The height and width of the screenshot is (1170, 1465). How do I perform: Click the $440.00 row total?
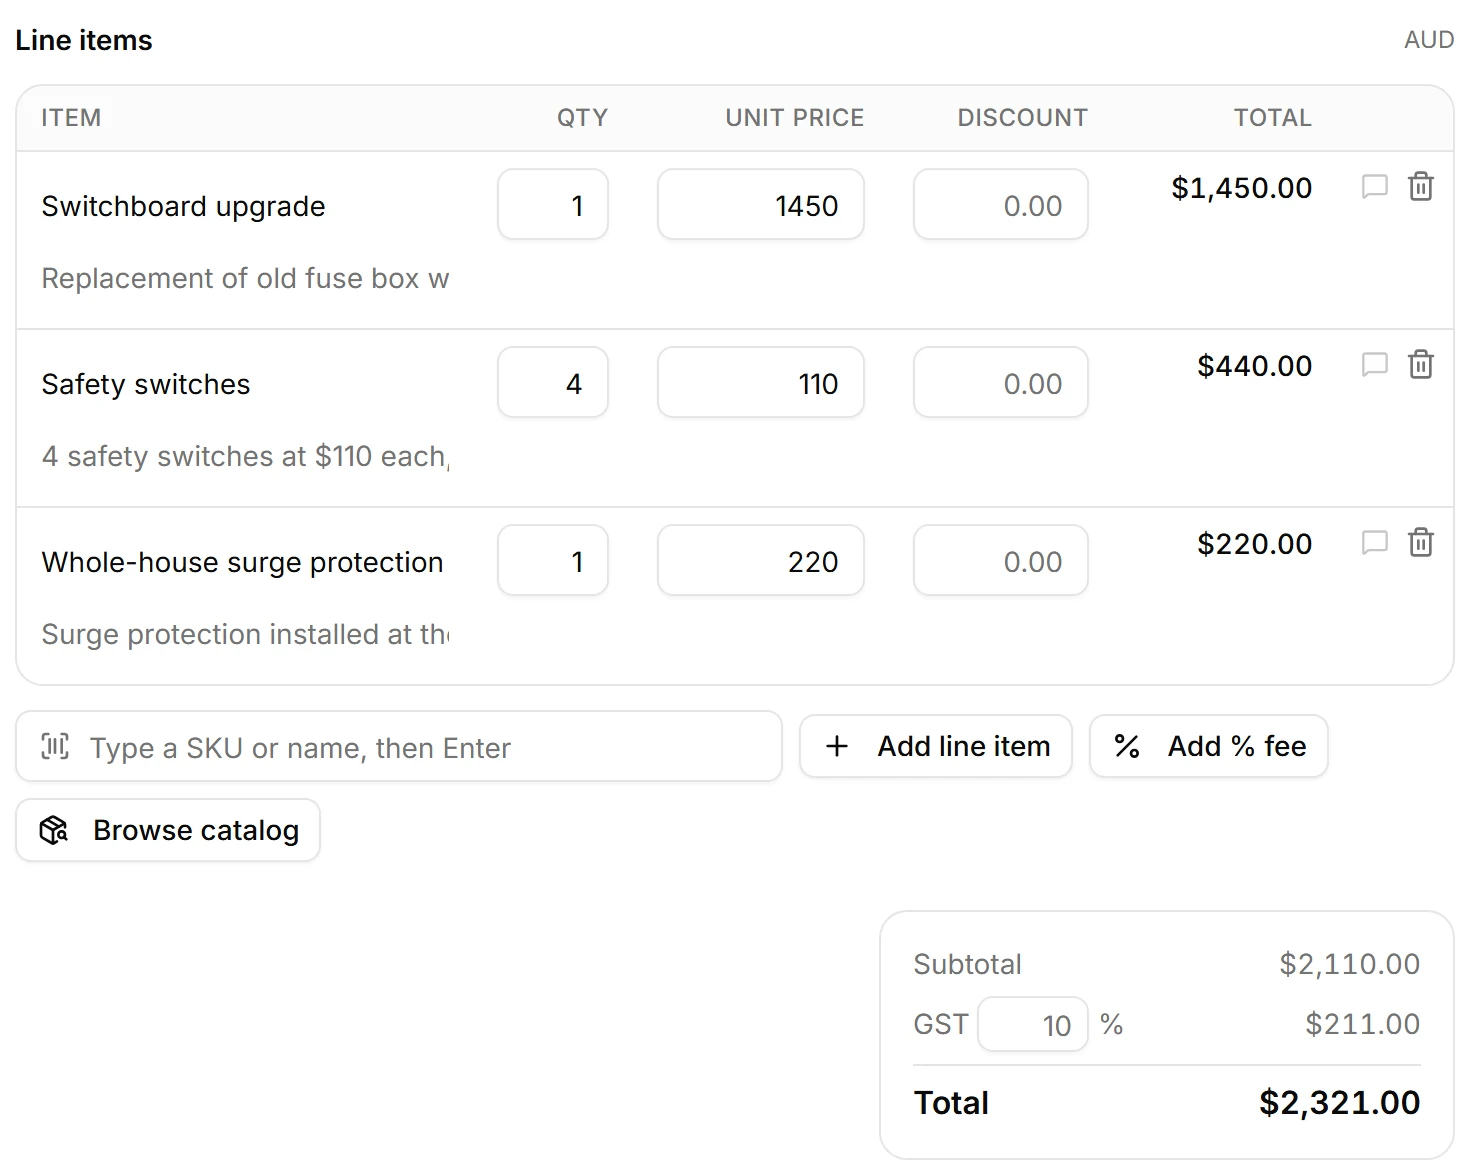coord(1254,366)
